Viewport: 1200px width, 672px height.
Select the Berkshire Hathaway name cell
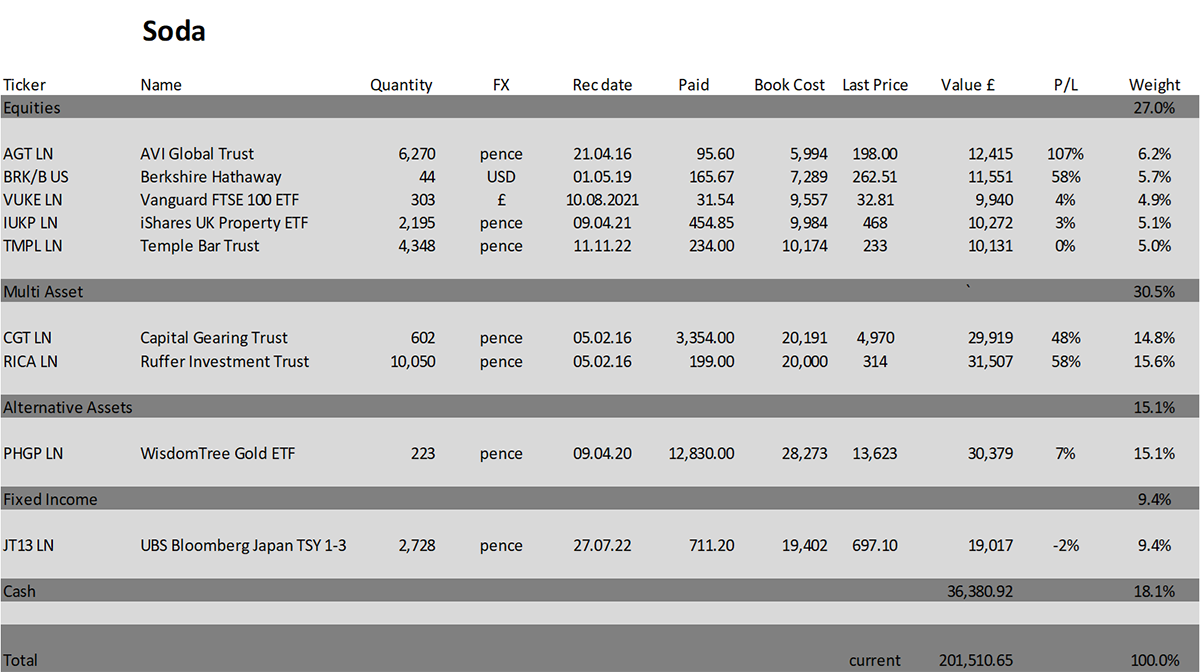tap(211, 177)
